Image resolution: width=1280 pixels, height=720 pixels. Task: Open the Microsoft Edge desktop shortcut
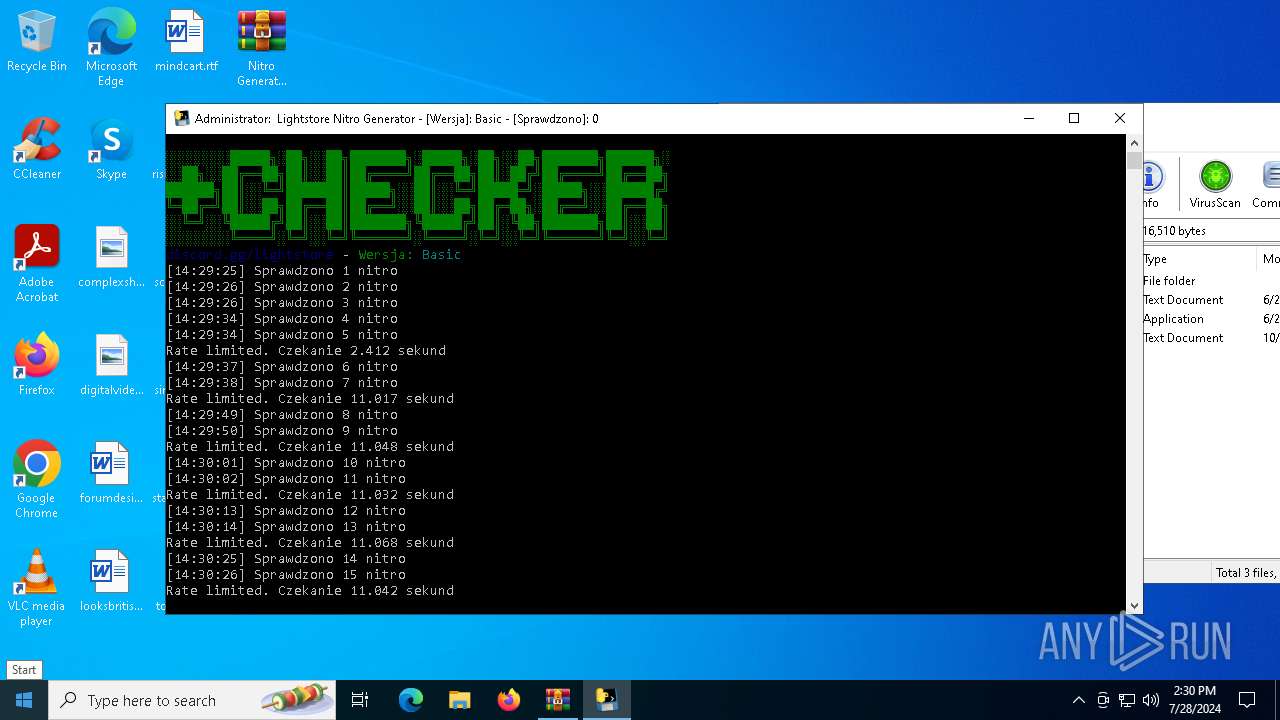pos(111,48)
